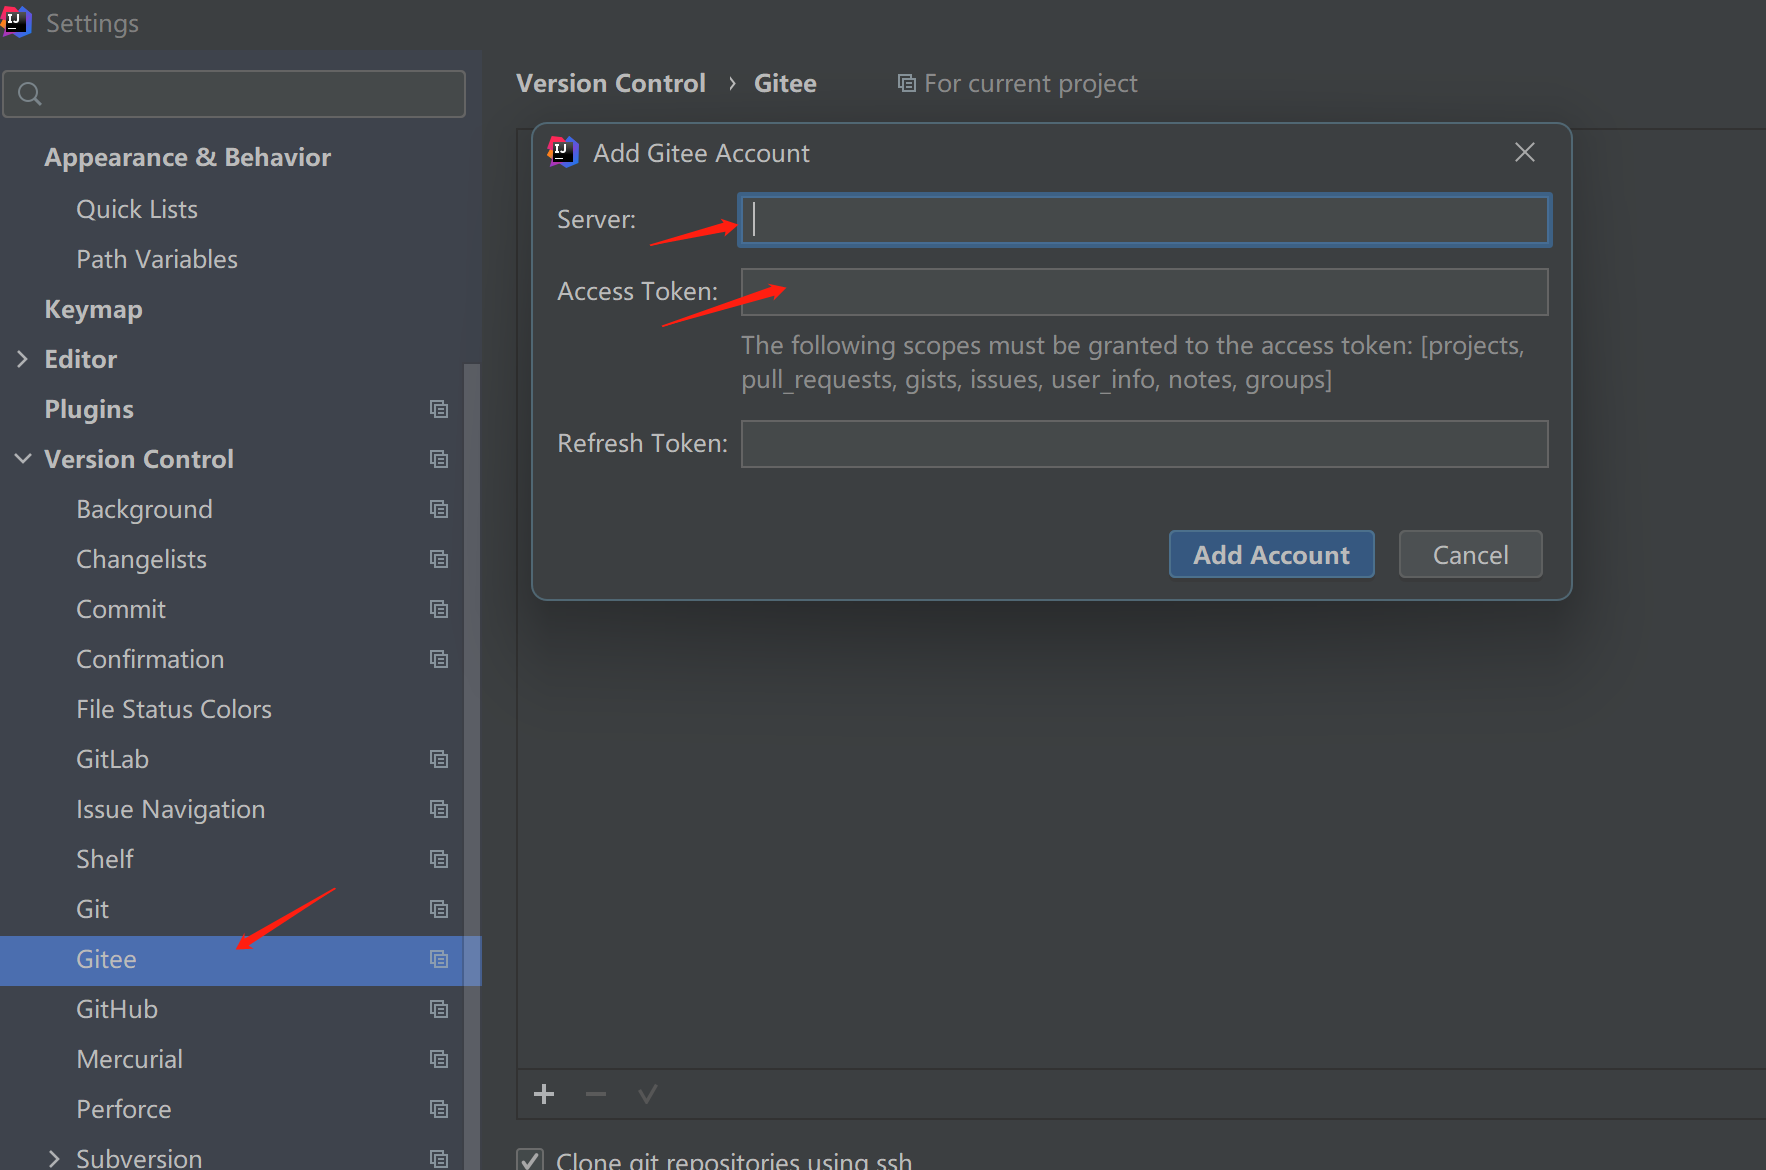
Task: Click the project-level icon beside Confirmation
Action: [439, 659]
